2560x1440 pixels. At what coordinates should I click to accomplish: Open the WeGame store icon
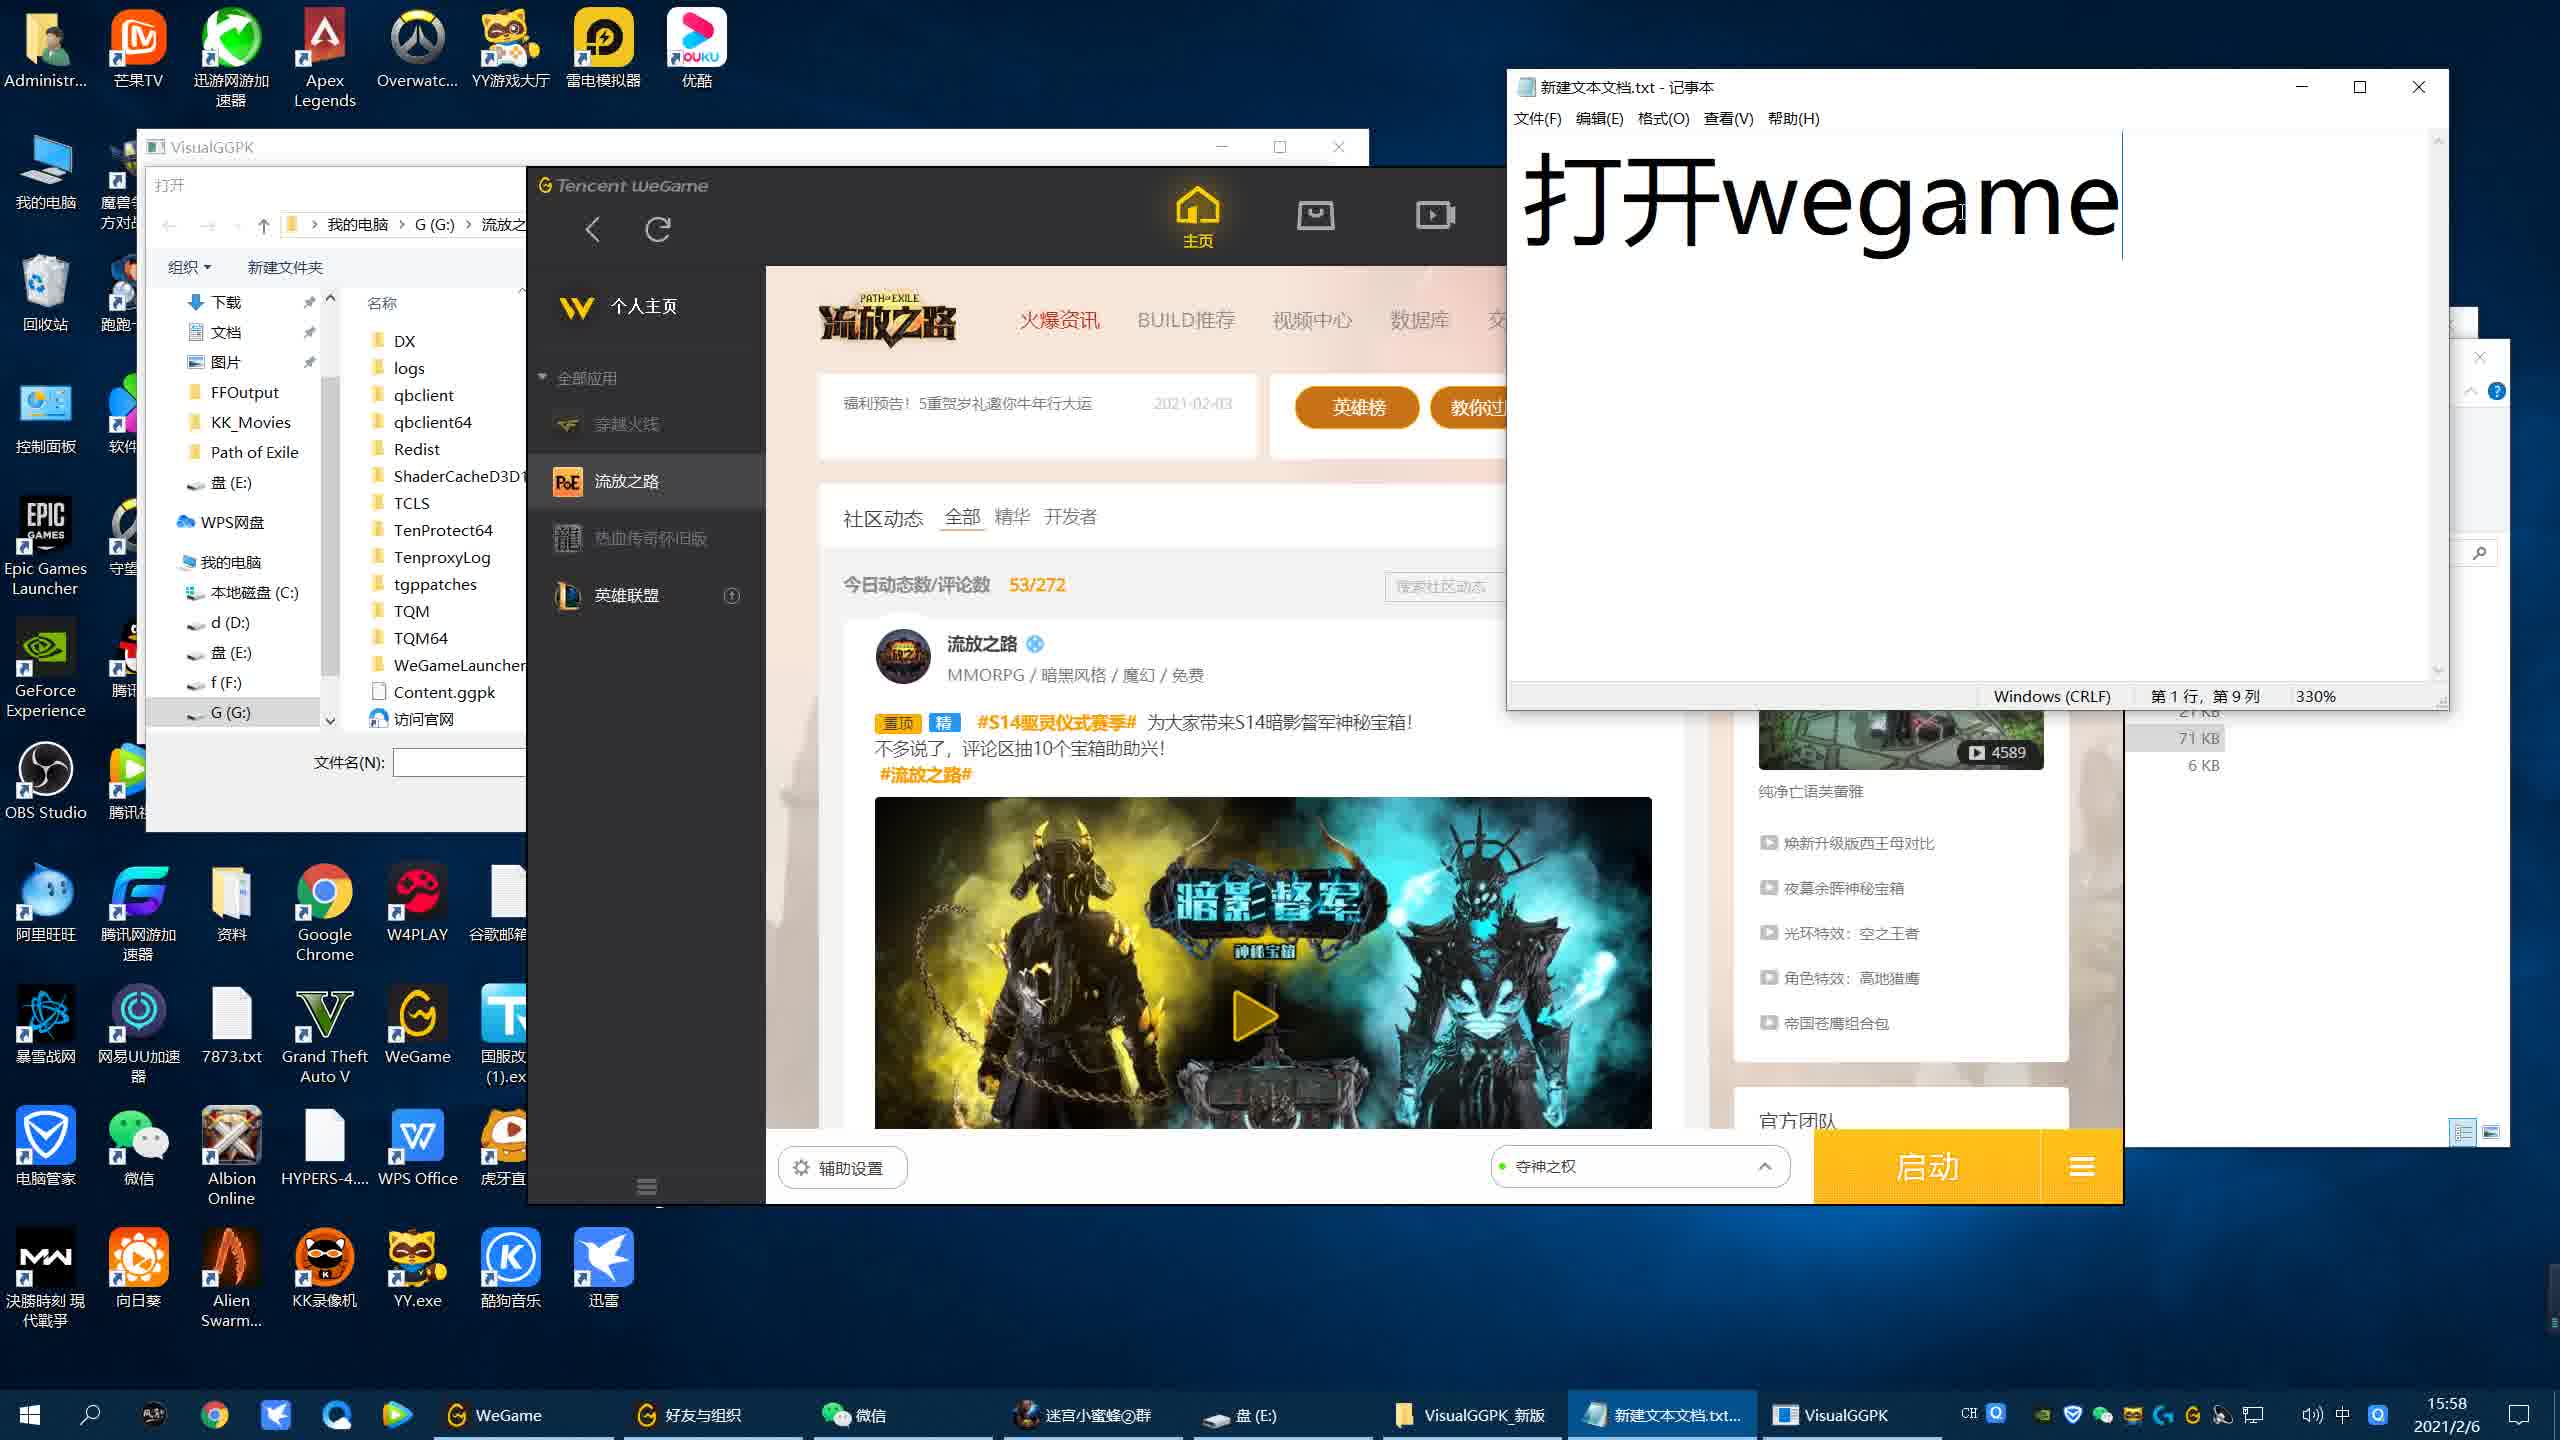1315,215
